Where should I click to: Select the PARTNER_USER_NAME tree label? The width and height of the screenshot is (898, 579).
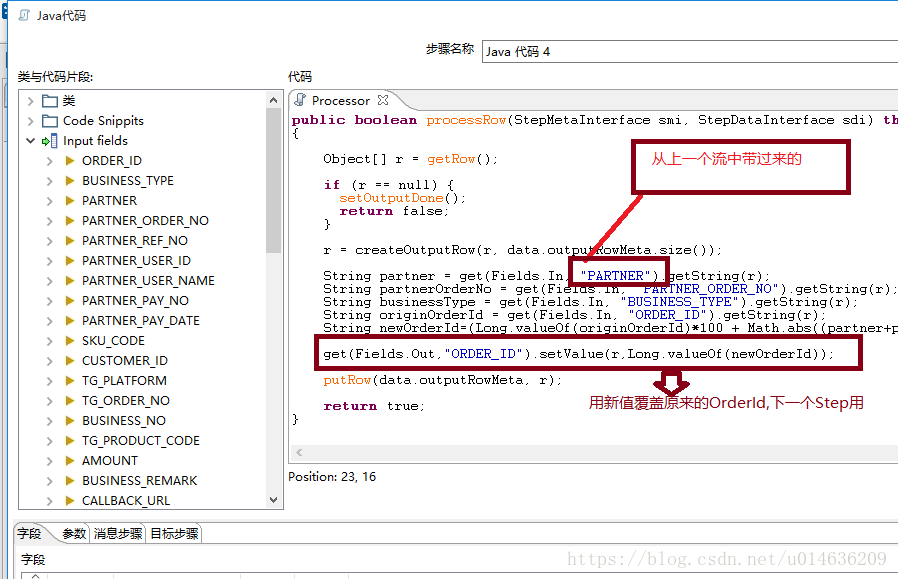[148, 281]
